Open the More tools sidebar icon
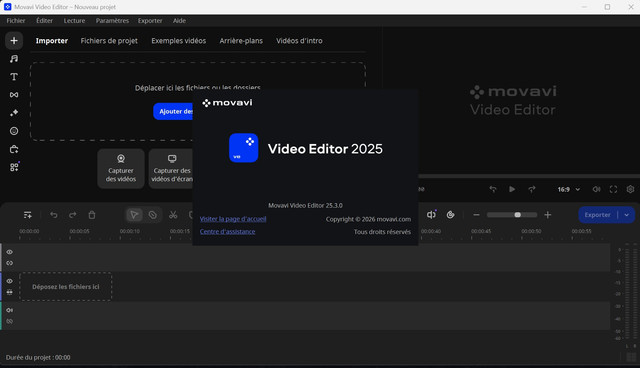Screen dimensions: 640x368 [x=14, y=167]
